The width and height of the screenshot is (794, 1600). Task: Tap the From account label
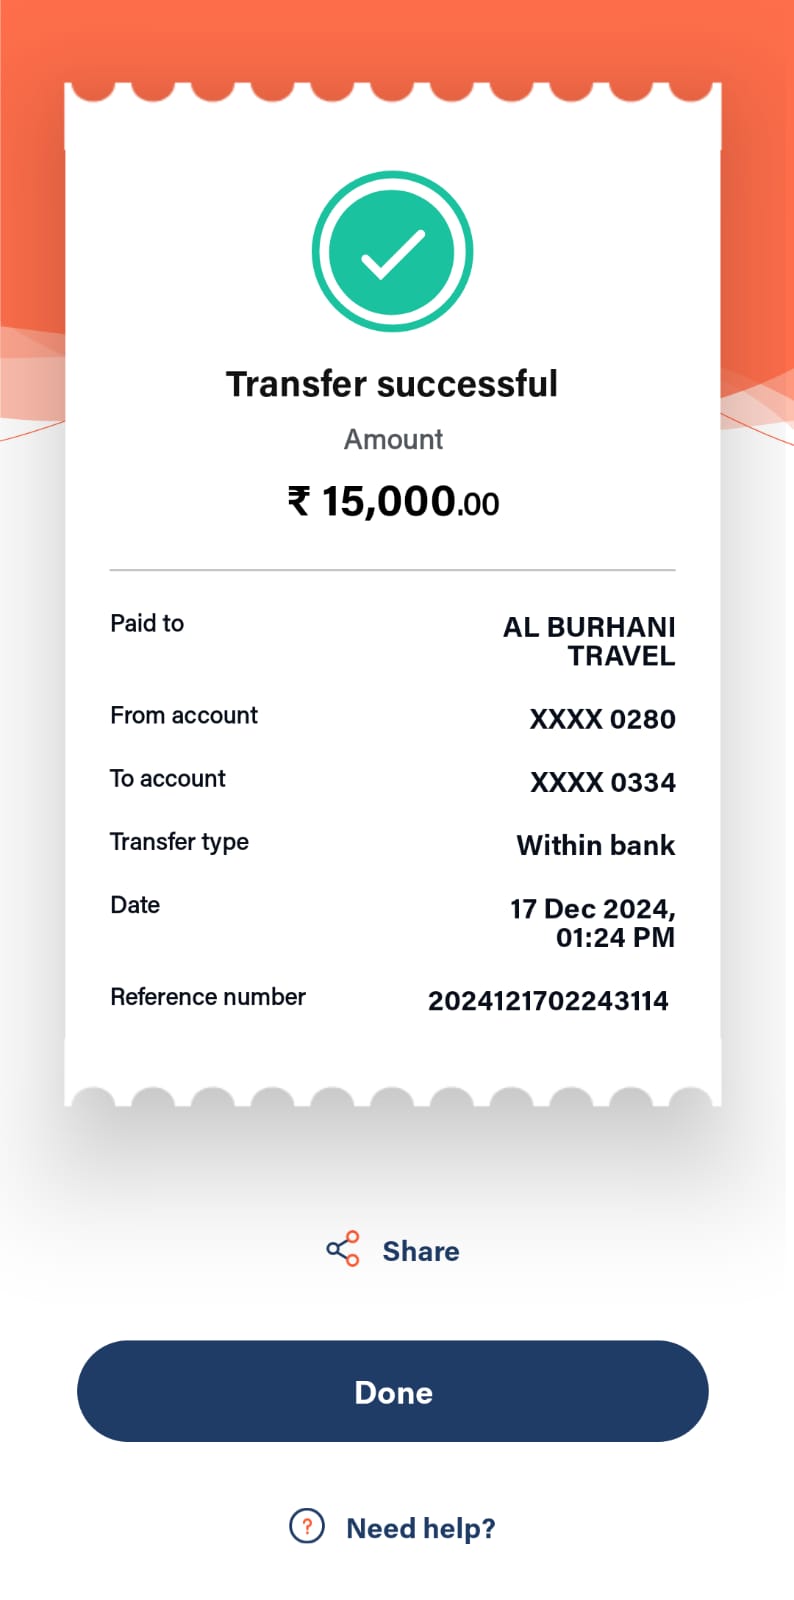click(x=184, y=715)
